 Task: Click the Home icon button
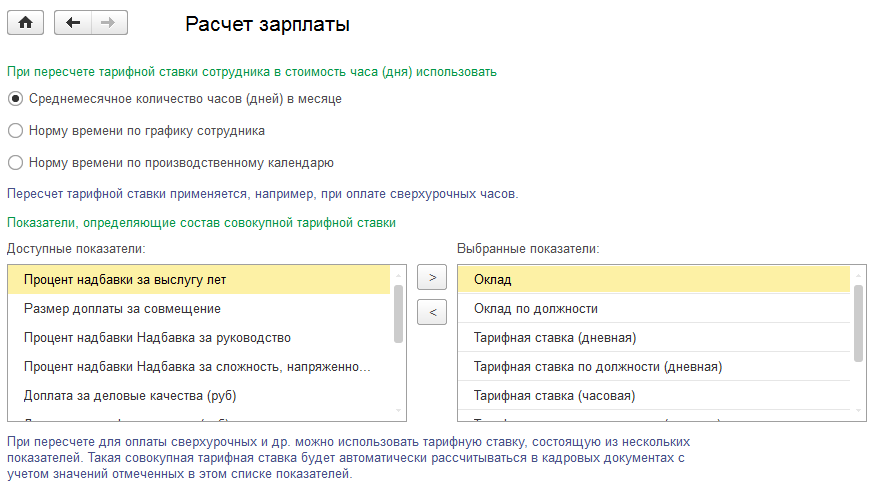tap(25, 24)
